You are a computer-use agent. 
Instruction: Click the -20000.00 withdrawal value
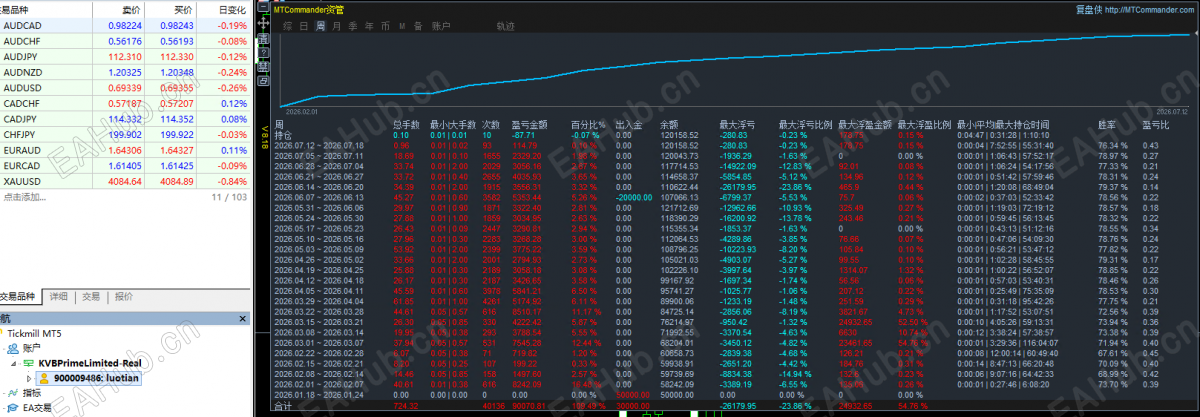[x=635, y=198]
